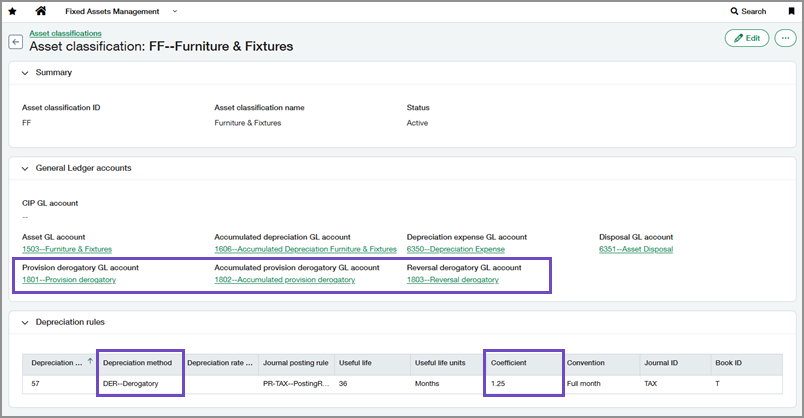
Task: Collapse the Summary section
Action: [x=24, y=72]
